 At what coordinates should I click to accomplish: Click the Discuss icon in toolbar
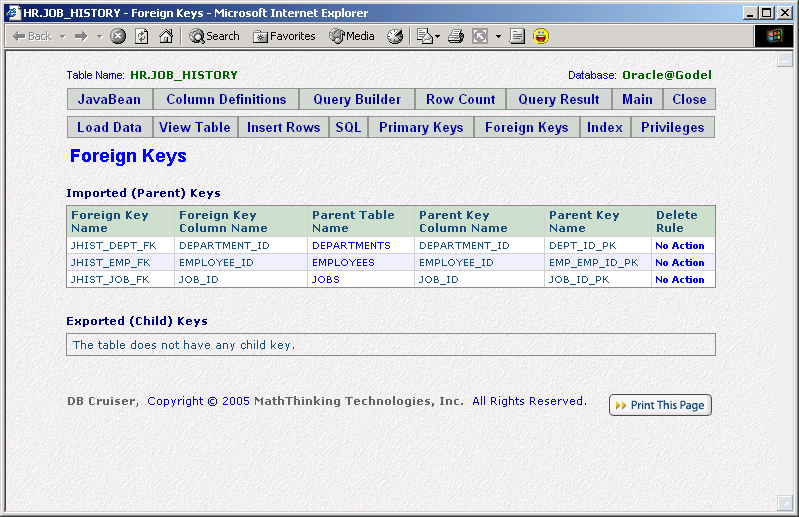point(517,36)
